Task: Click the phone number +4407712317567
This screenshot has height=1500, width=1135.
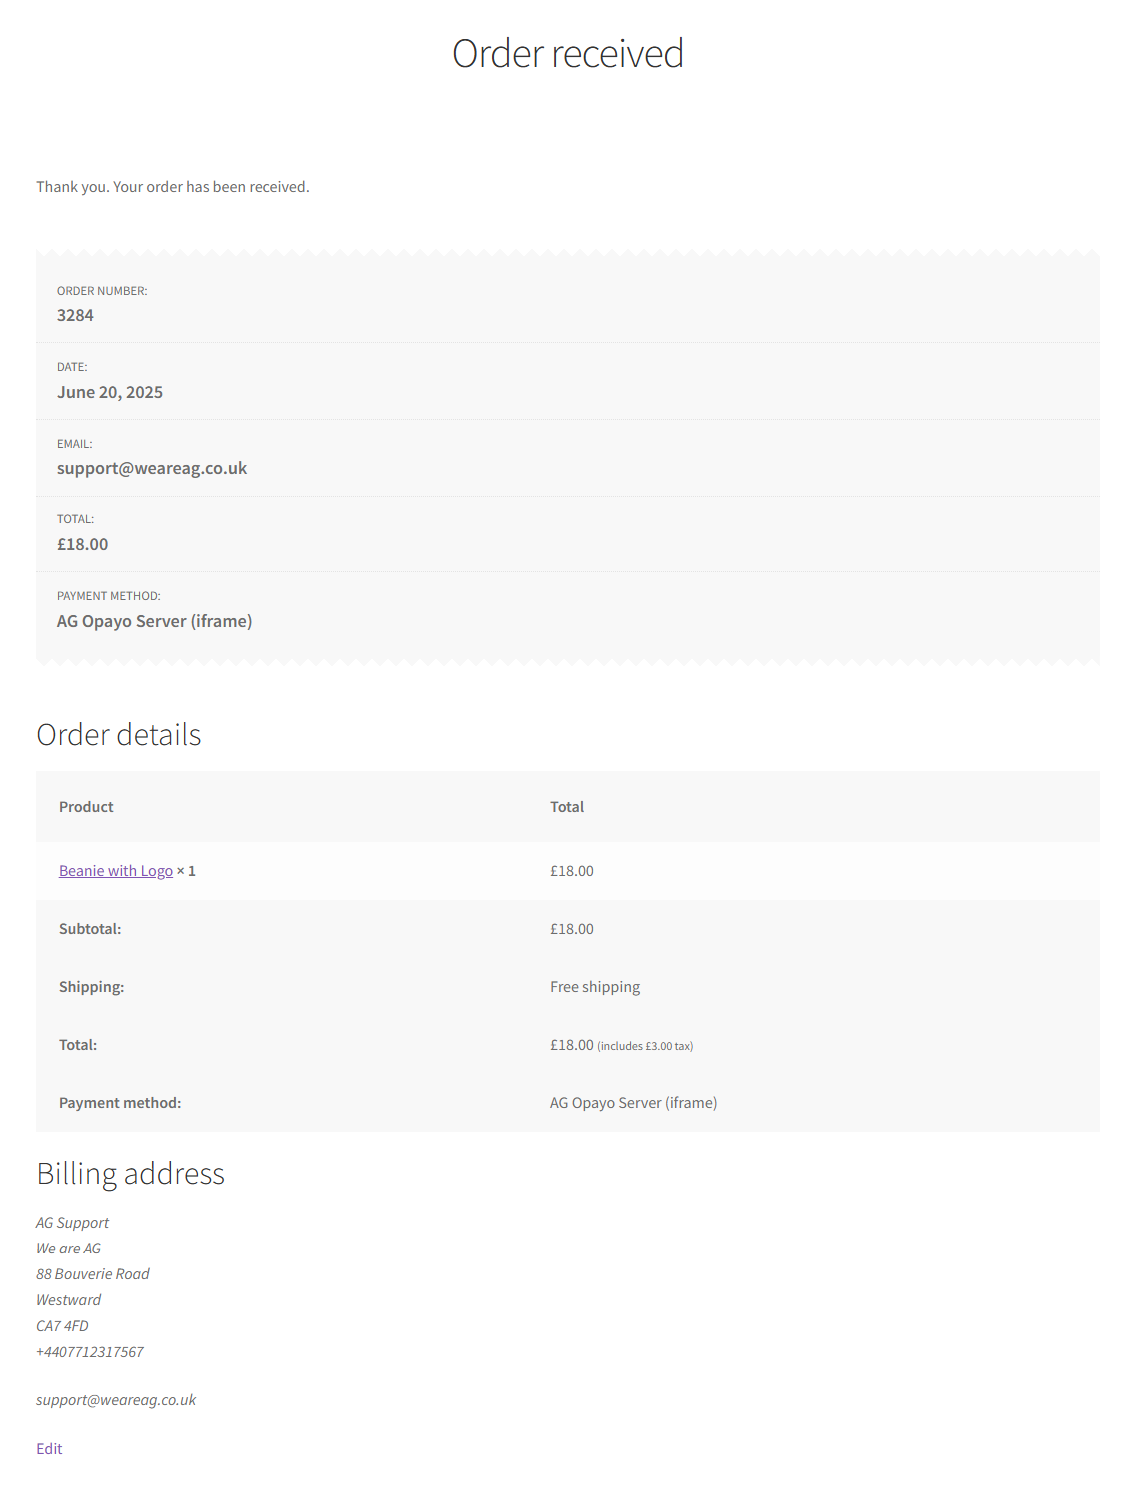Action: pyautogui.click(x=90, y=1352)
